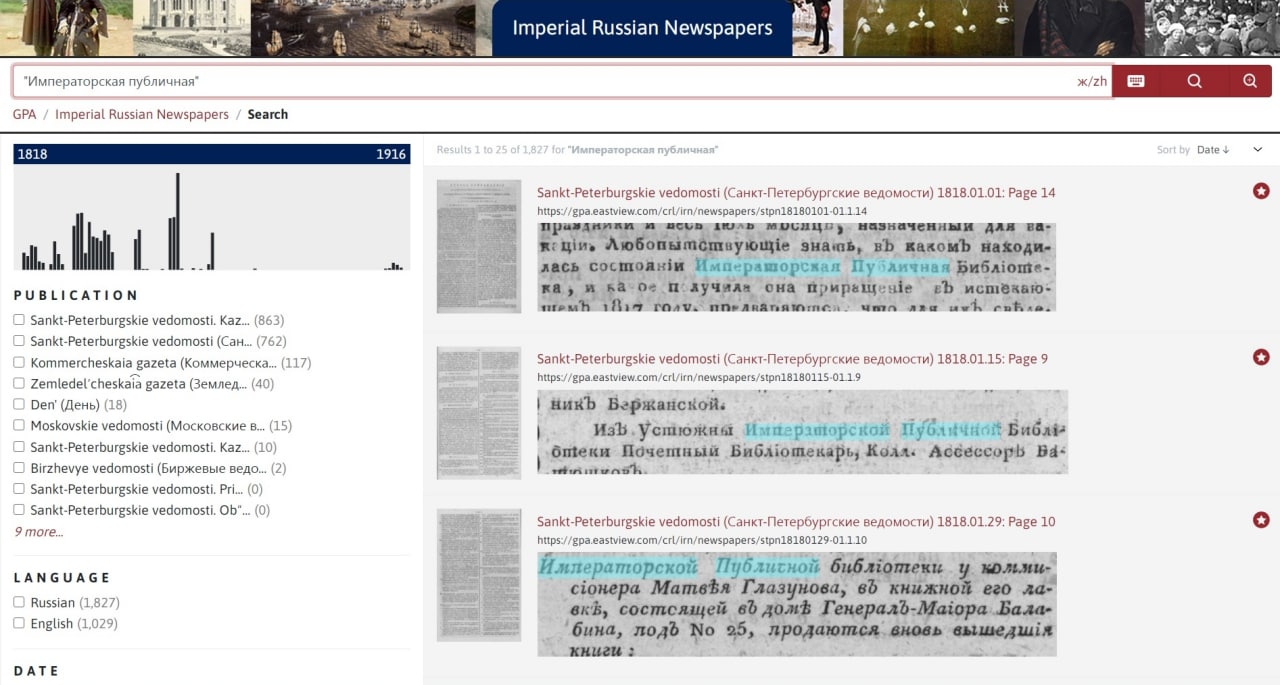Open result title 1818.01.01: Page 14

coord(796,193)
